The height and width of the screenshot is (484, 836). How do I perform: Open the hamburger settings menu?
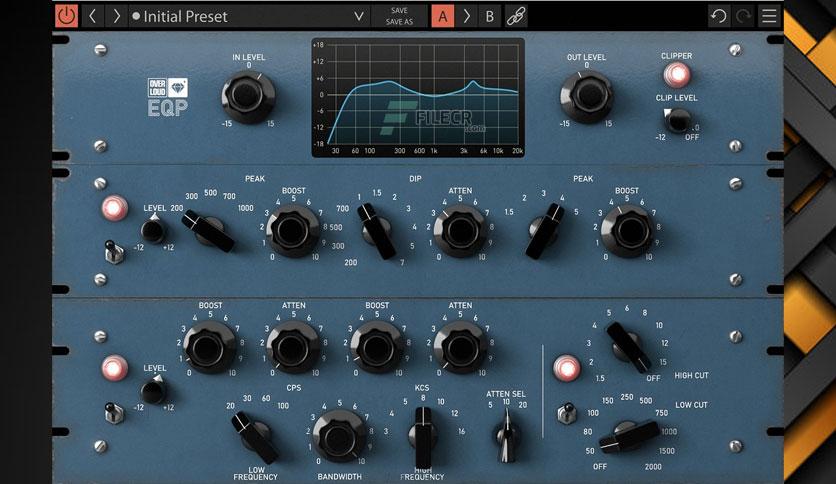[x=769, y=16]
